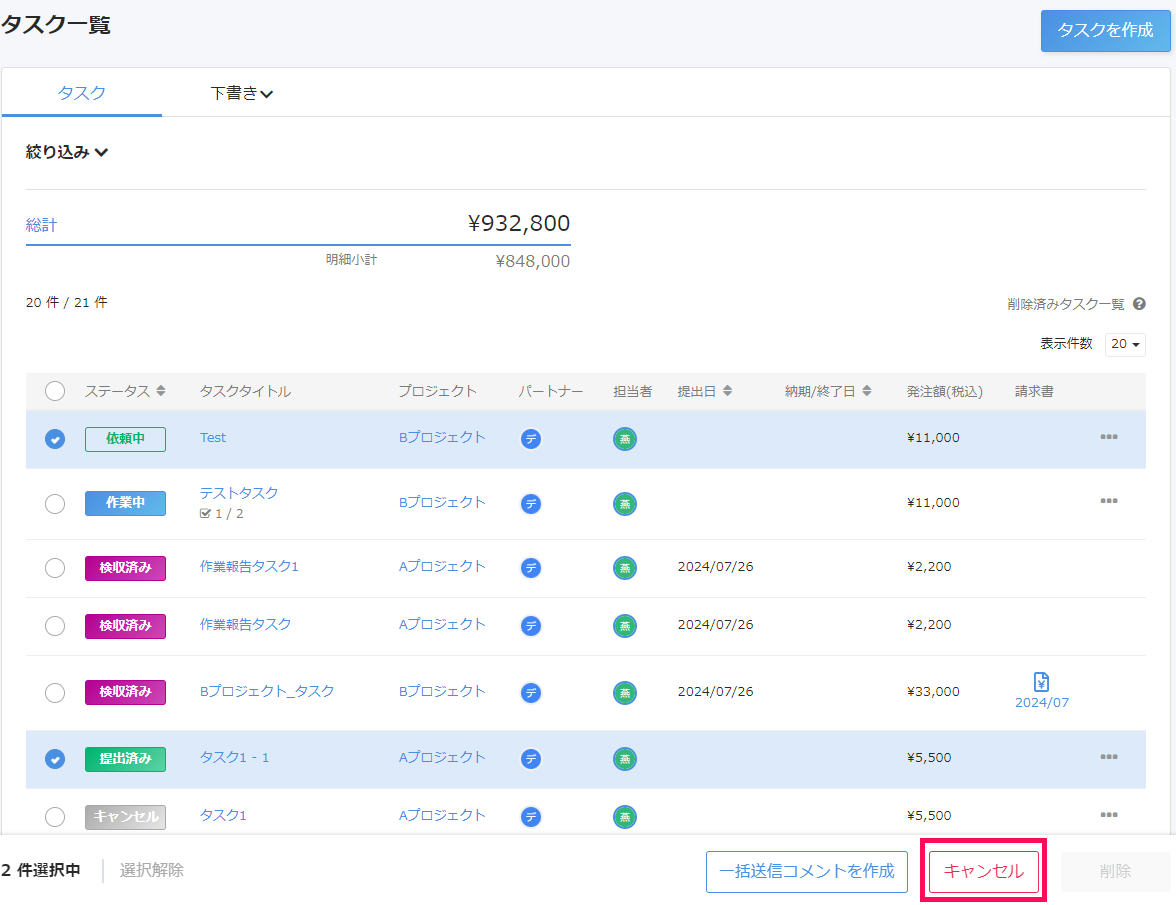
Task: Open more options for the Test task row
Action: [x=1108, y=436]
